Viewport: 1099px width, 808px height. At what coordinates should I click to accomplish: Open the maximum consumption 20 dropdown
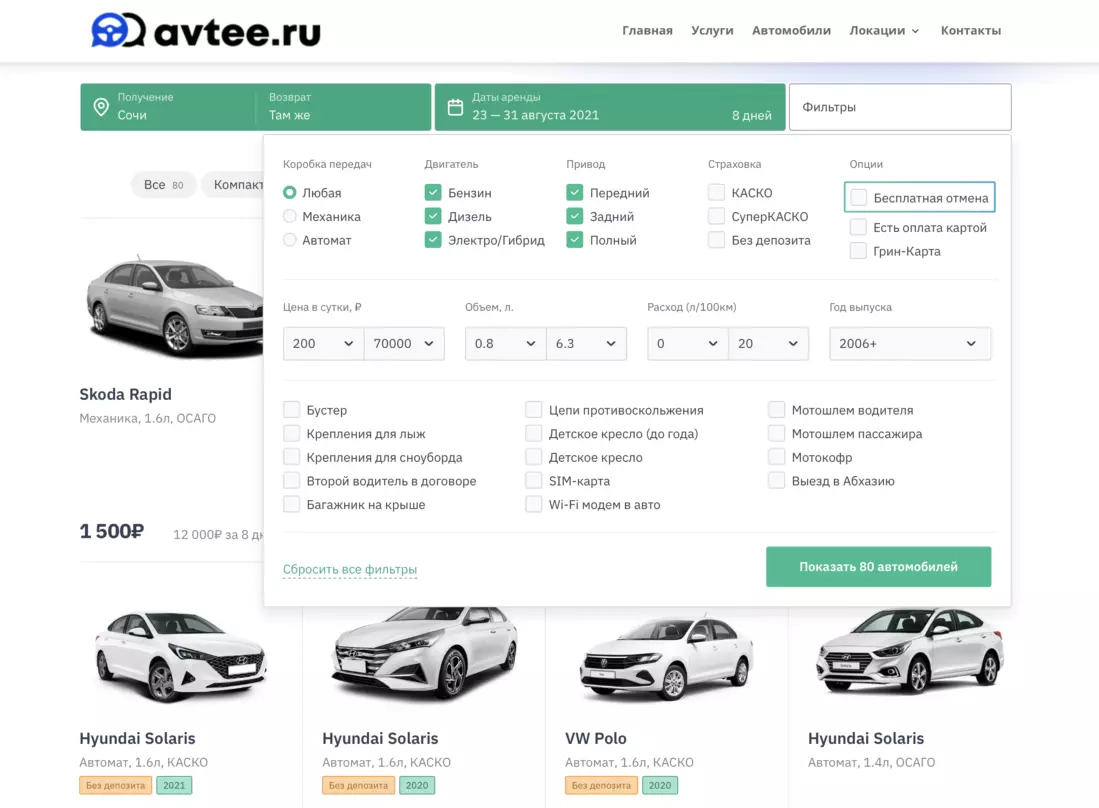768,343
